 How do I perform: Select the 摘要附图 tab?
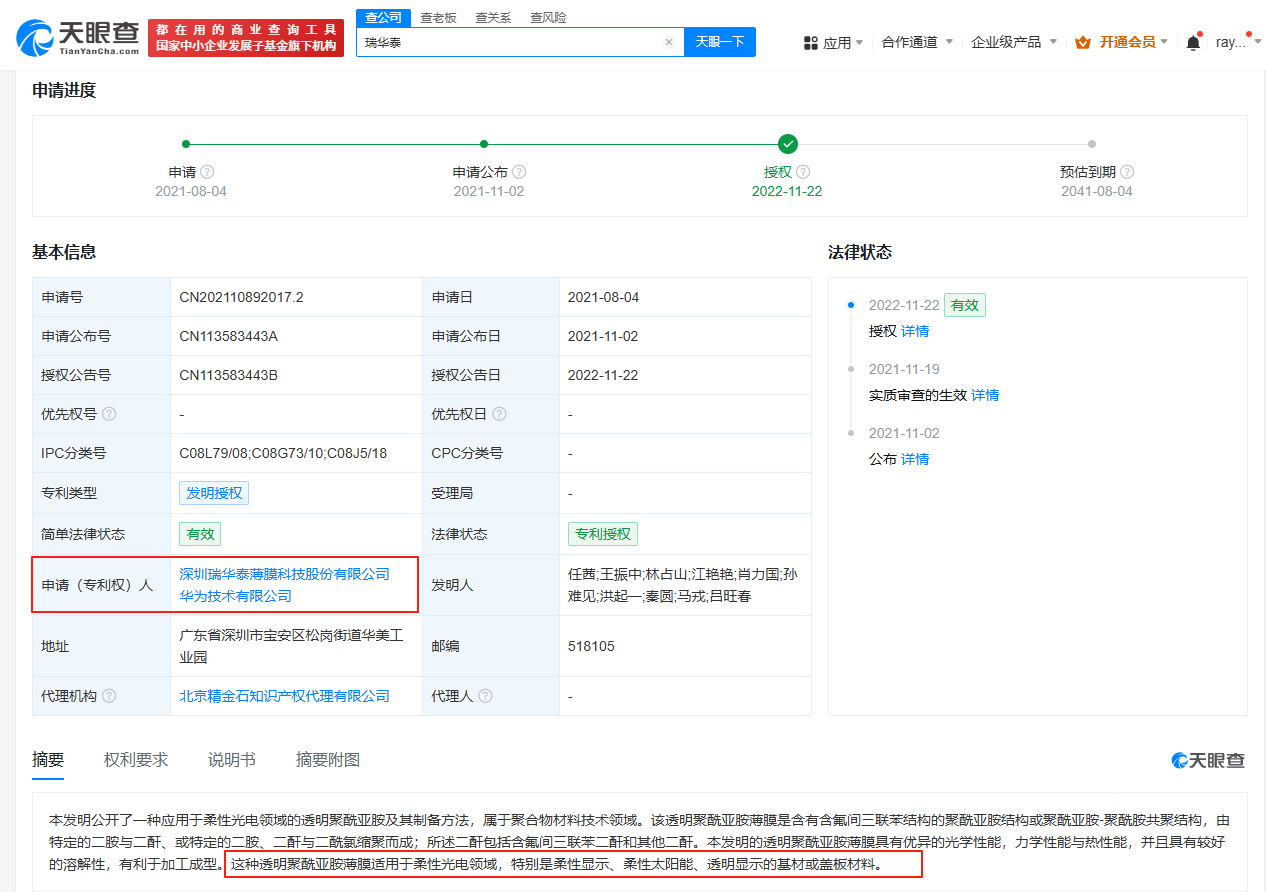328,760
